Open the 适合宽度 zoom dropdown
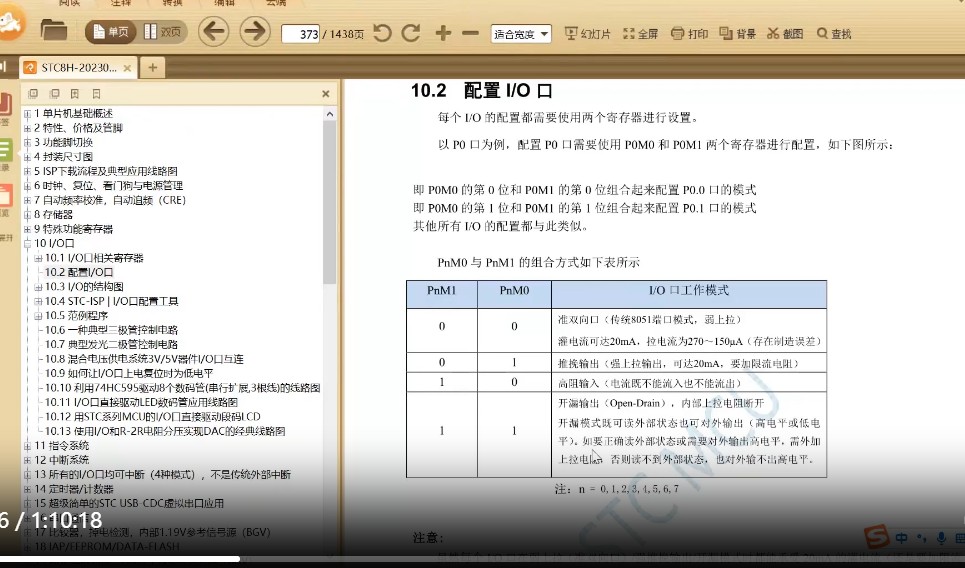Screen dimensions: 965x568 pyautogui.click(x=521, y=34)
